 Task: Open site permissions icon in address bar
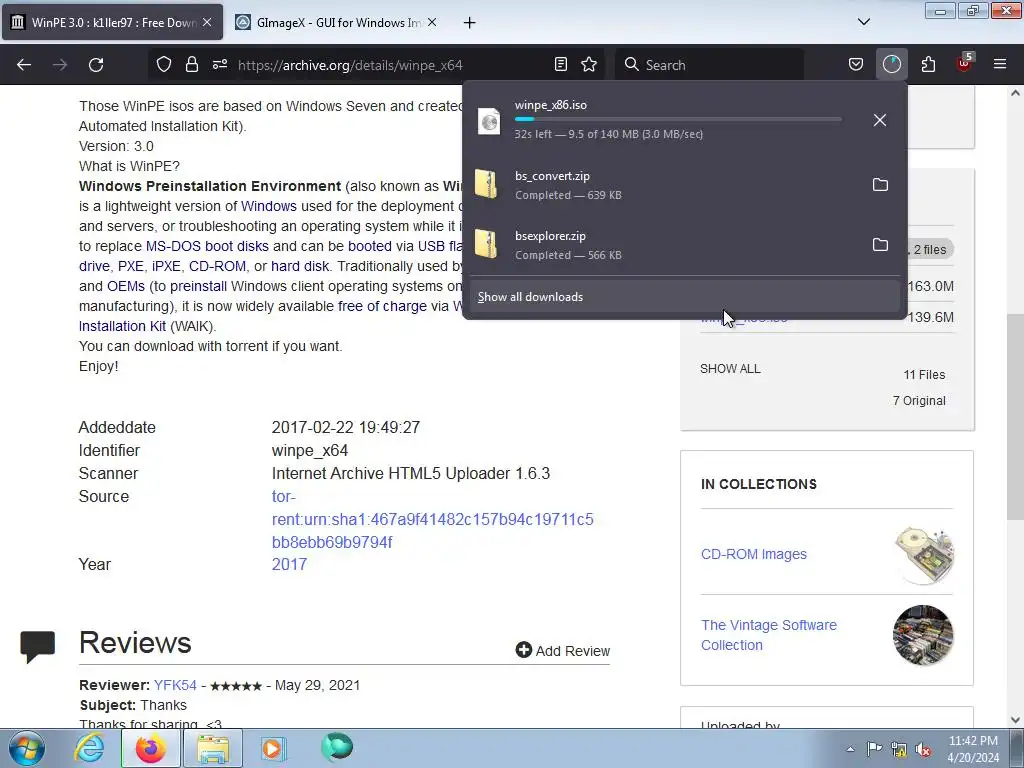point(219,65)
